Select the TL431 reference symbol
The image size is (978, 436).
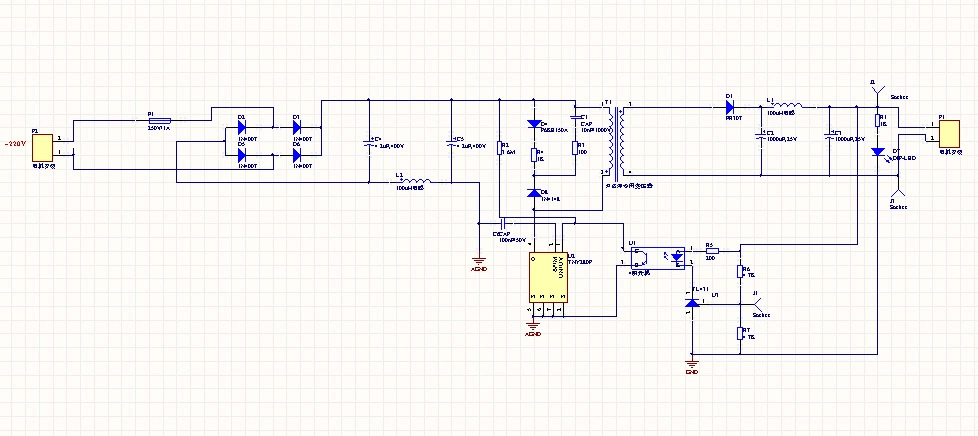[x=692, y=303]
